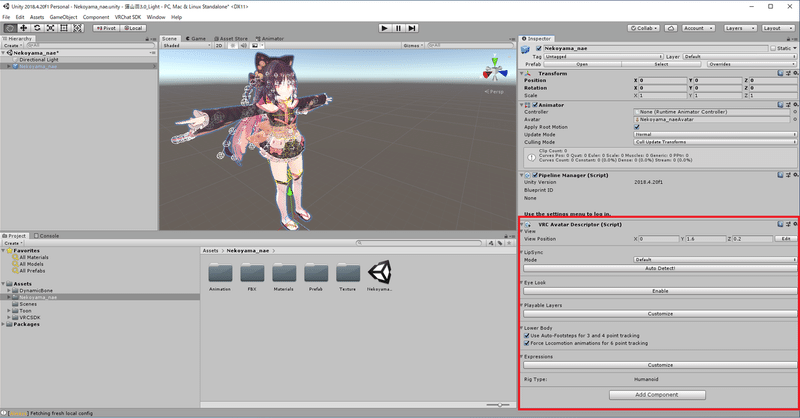Image resolution: width=800 pixels, height=418 pixels.
Task: Click Eye Look Enable button
Action: click(660, 291)
